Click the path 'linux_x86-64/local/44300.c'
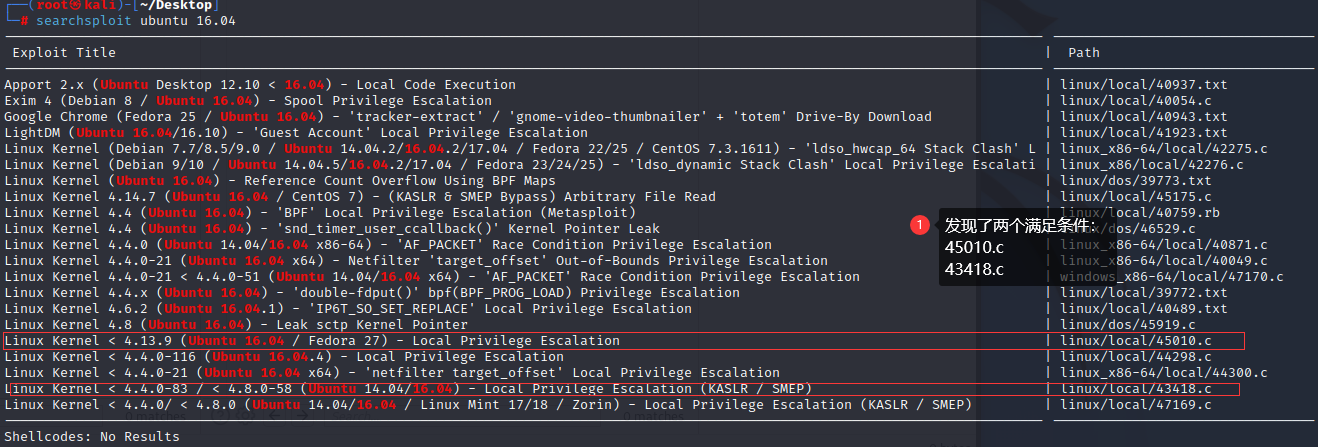The image size is (1318, 447). click(x=1164, y=373)
